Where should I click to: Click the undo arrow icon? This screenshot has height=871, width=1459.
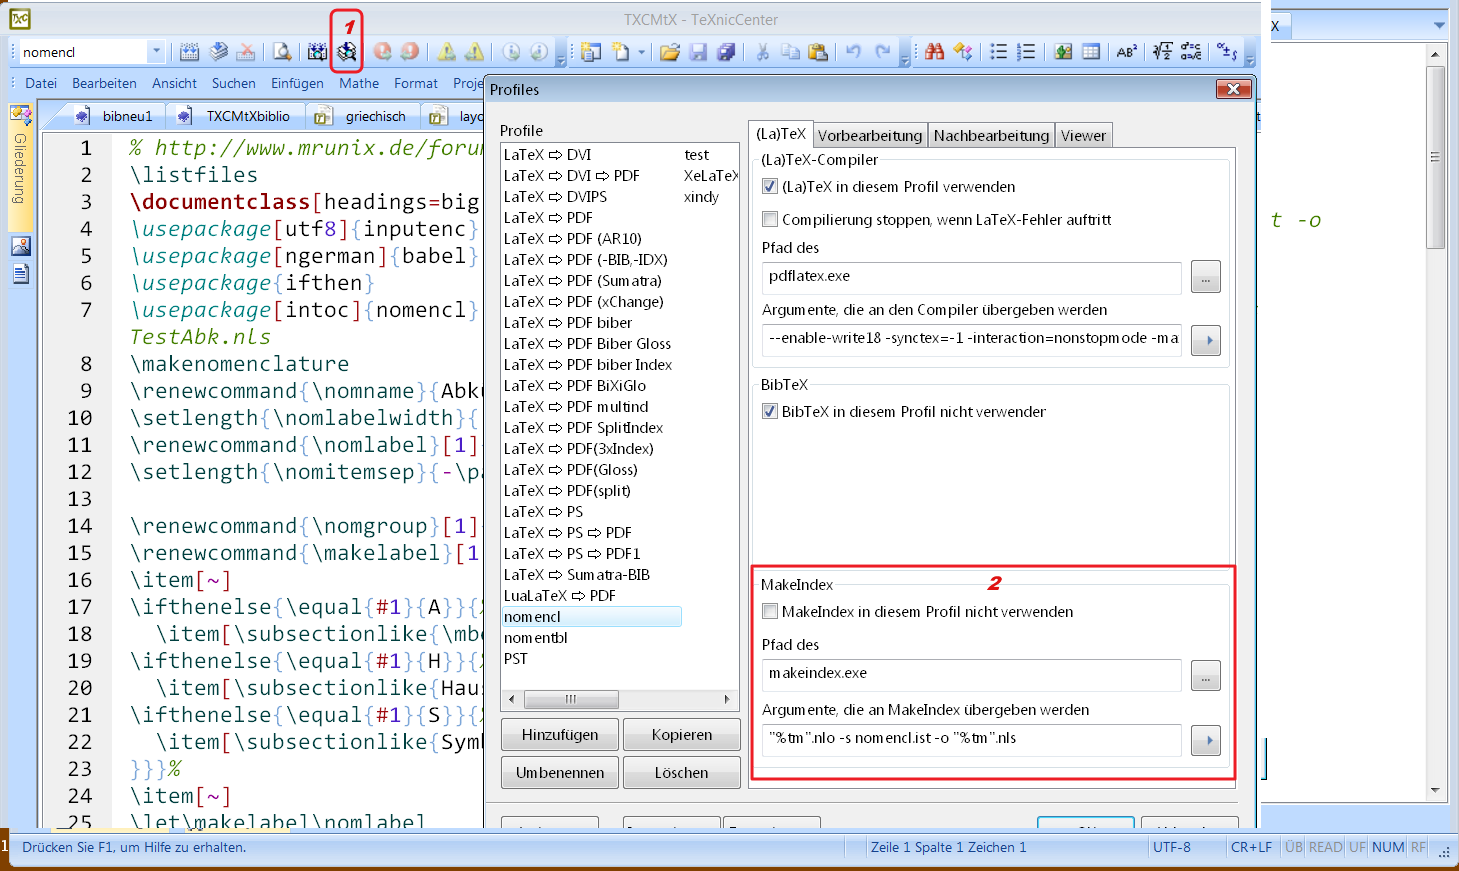pos(853,52)
